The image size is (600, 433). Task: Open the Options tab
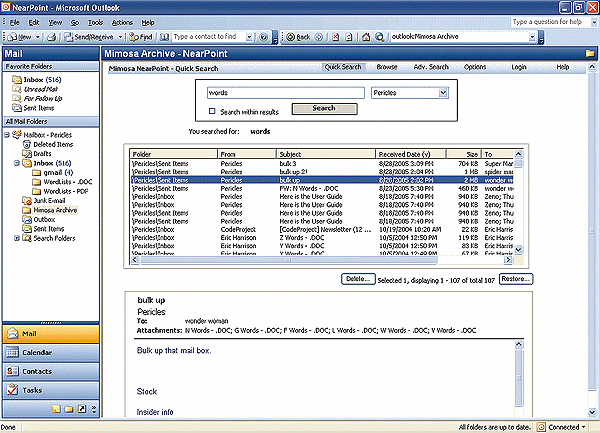475,67
